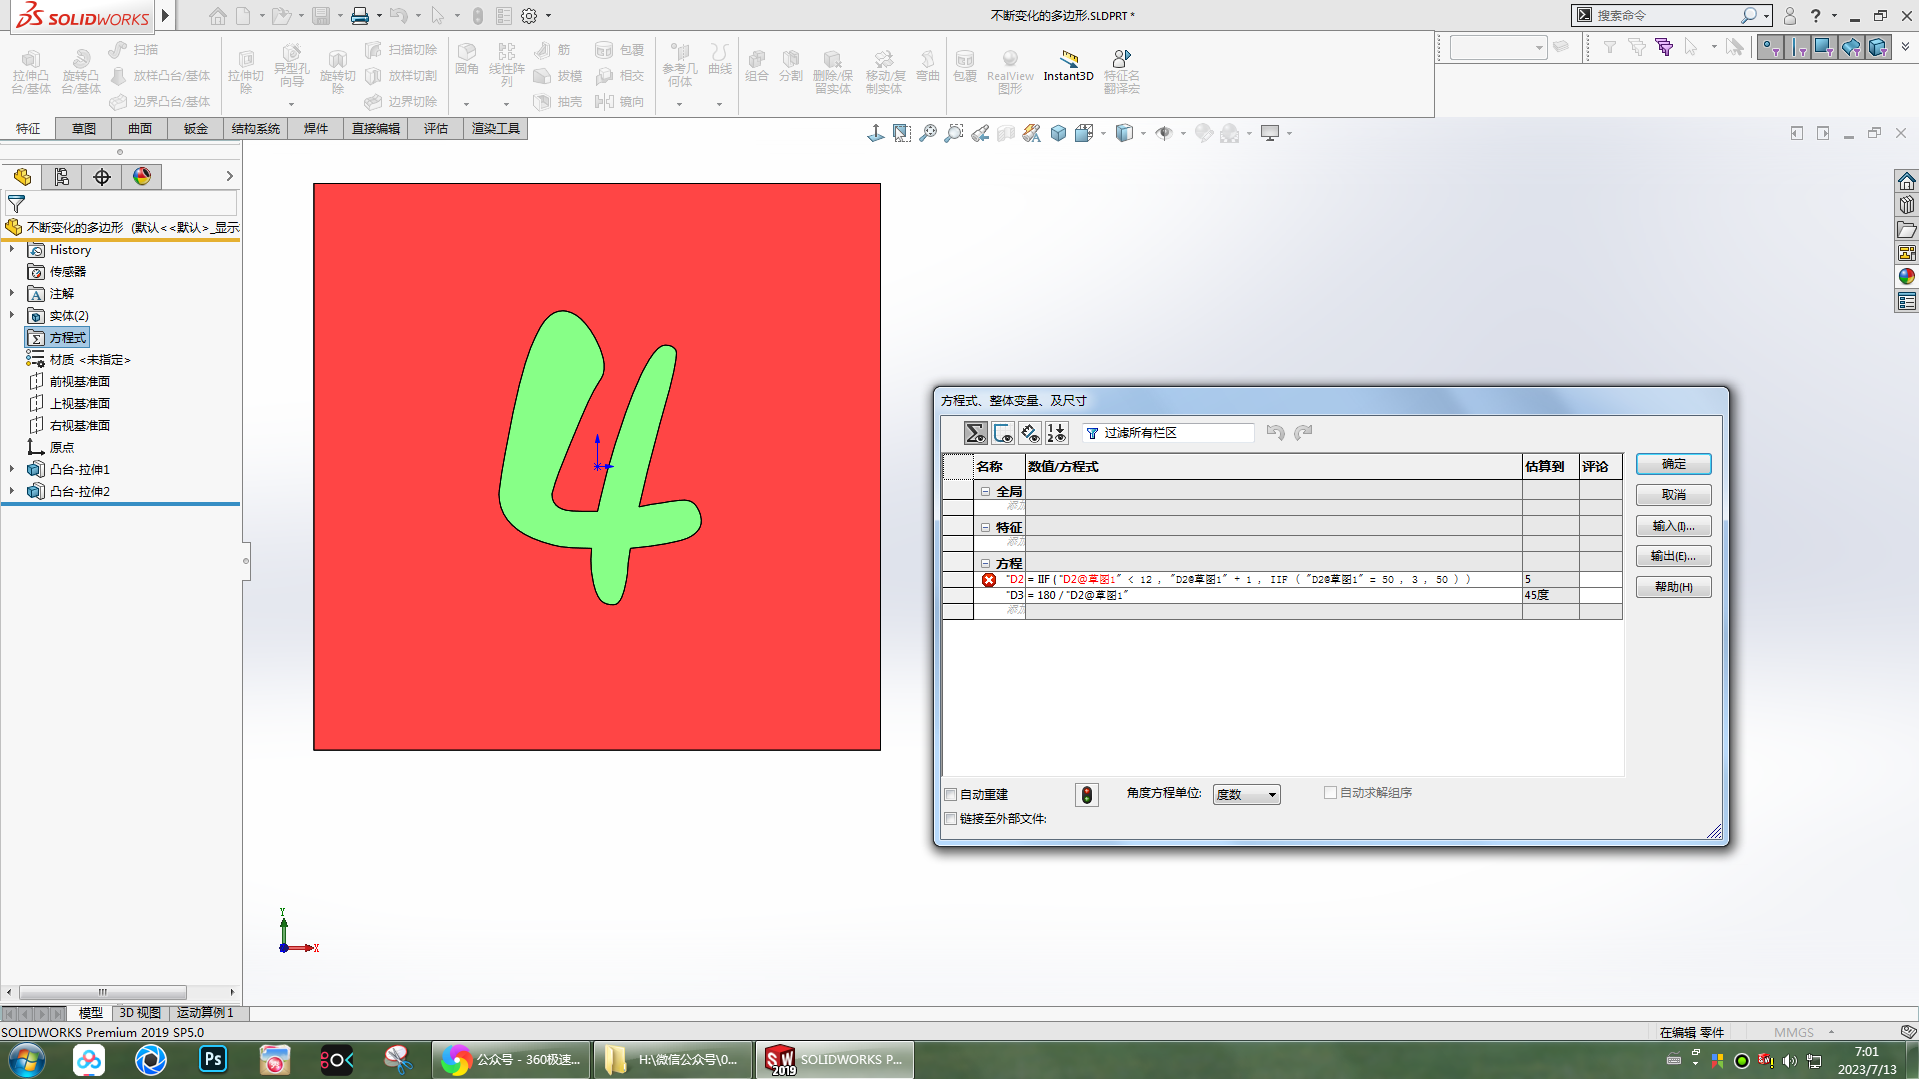Expand the 实体(2) tree node
The height and width of the screenshot is (1079, 1919).
tap(12, 316)
